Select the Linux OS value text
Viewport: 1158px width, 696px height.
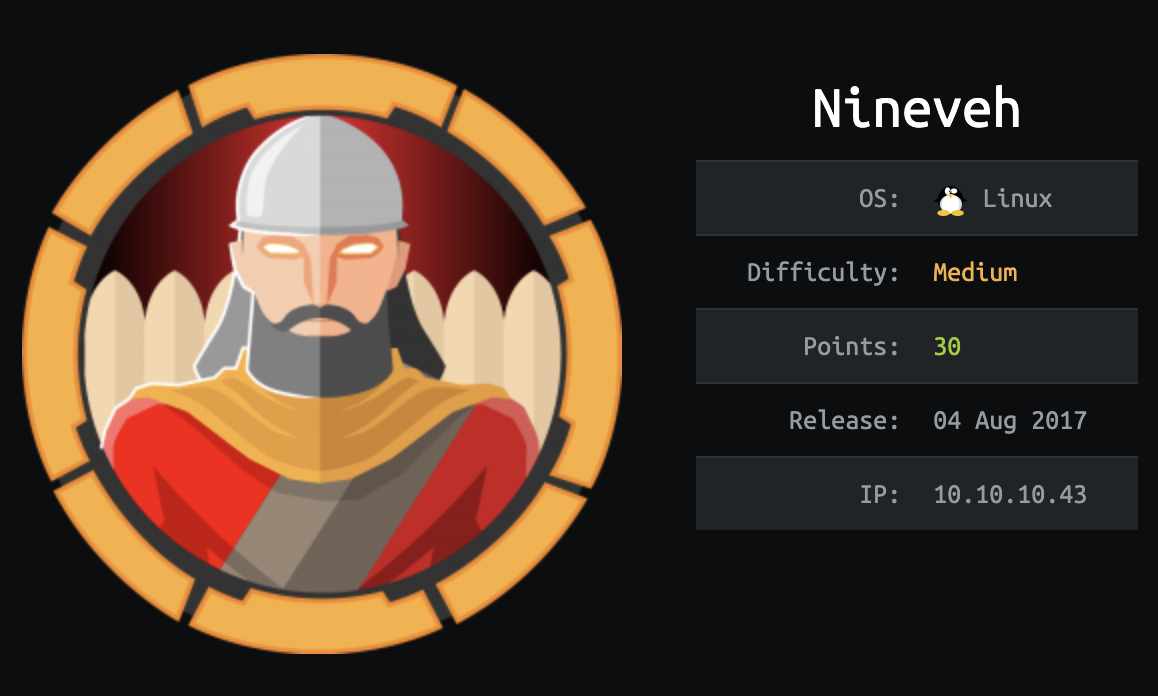[1017, 199]
